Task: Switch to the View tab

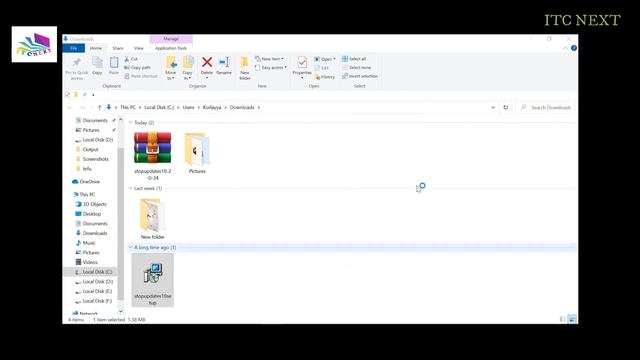Action: (x=139, y=48)
